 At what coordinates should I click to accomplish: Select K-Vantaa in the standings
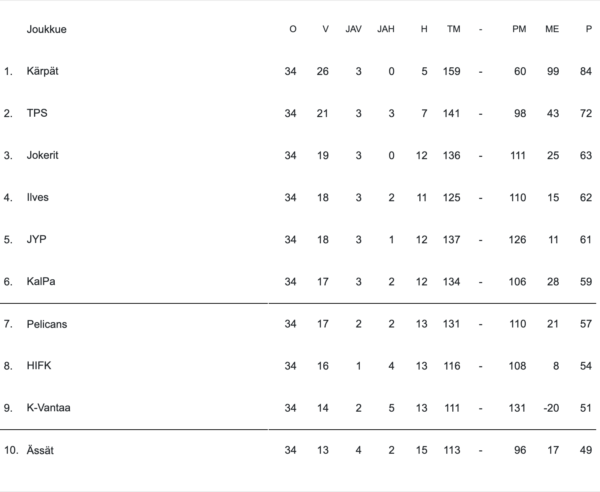pyautogui.click(x=48, y=408)
